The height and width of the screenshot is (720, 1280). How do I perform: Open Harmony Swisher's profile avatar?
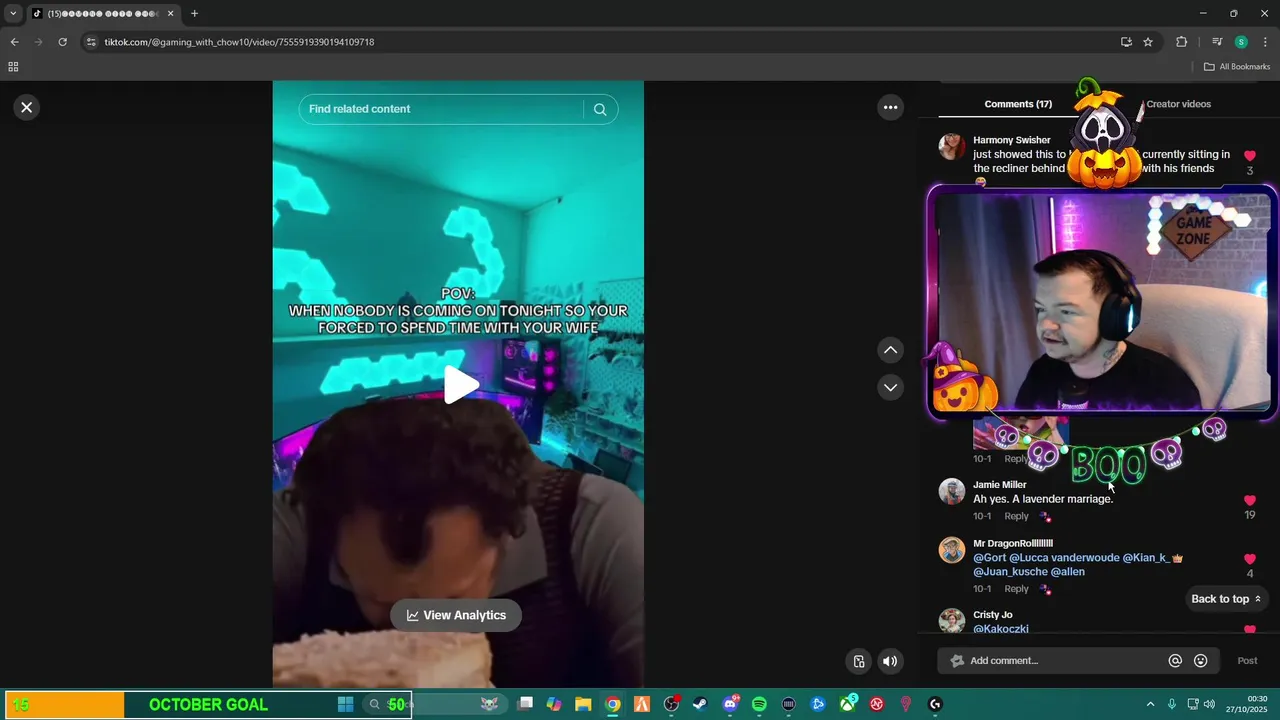point(952,147)
